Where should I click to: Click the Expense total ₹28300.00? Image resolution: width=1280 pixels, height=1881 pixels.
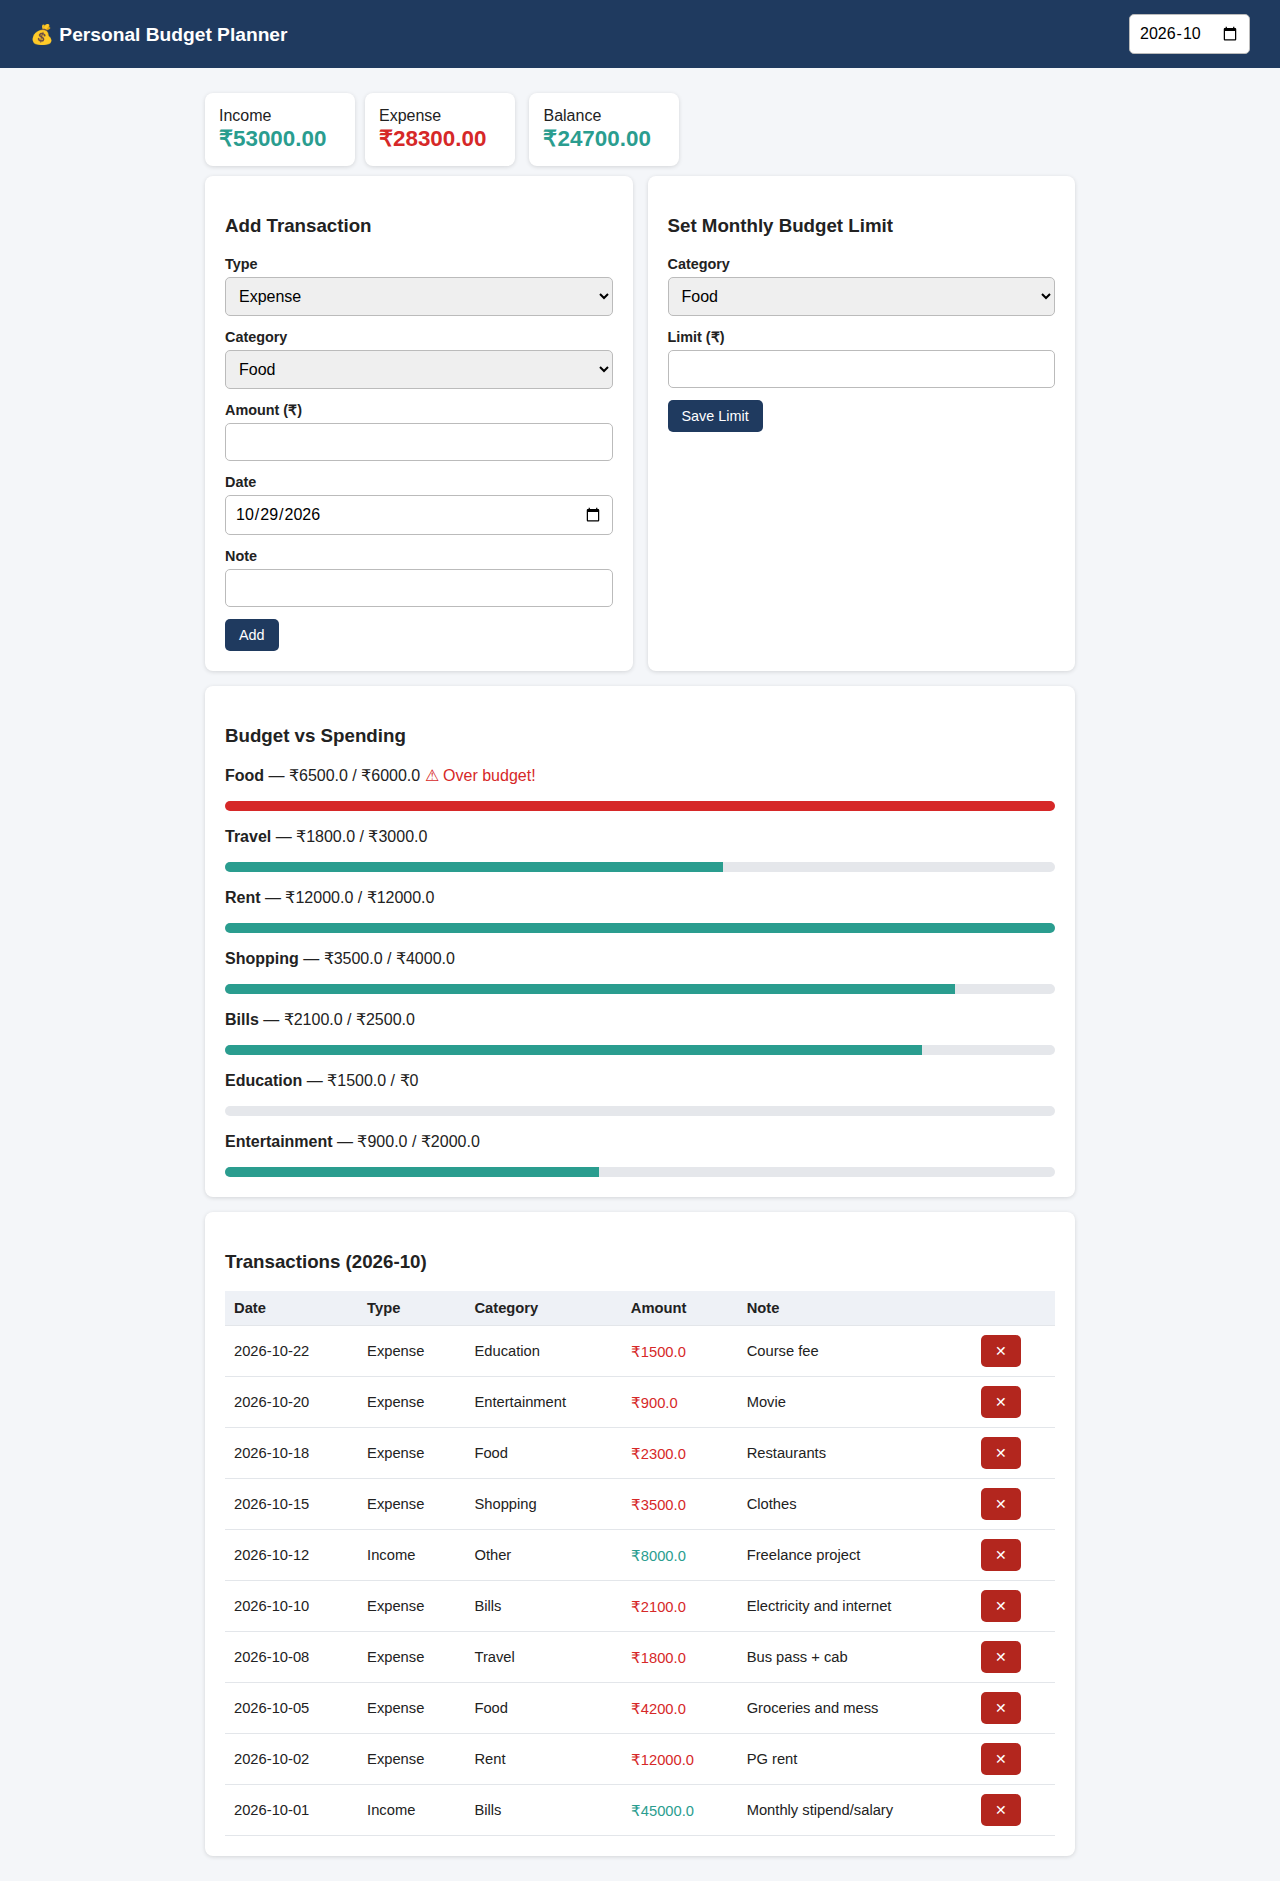tap(433, 139)
